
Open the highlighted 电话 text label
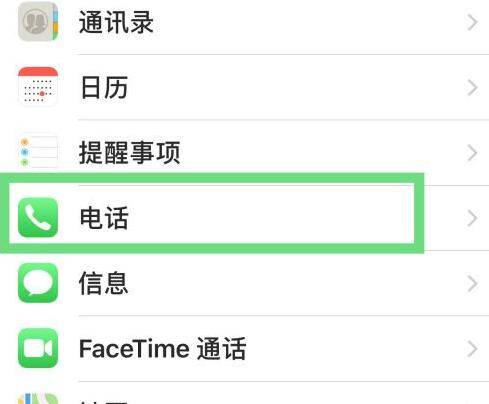click(104, 218)
